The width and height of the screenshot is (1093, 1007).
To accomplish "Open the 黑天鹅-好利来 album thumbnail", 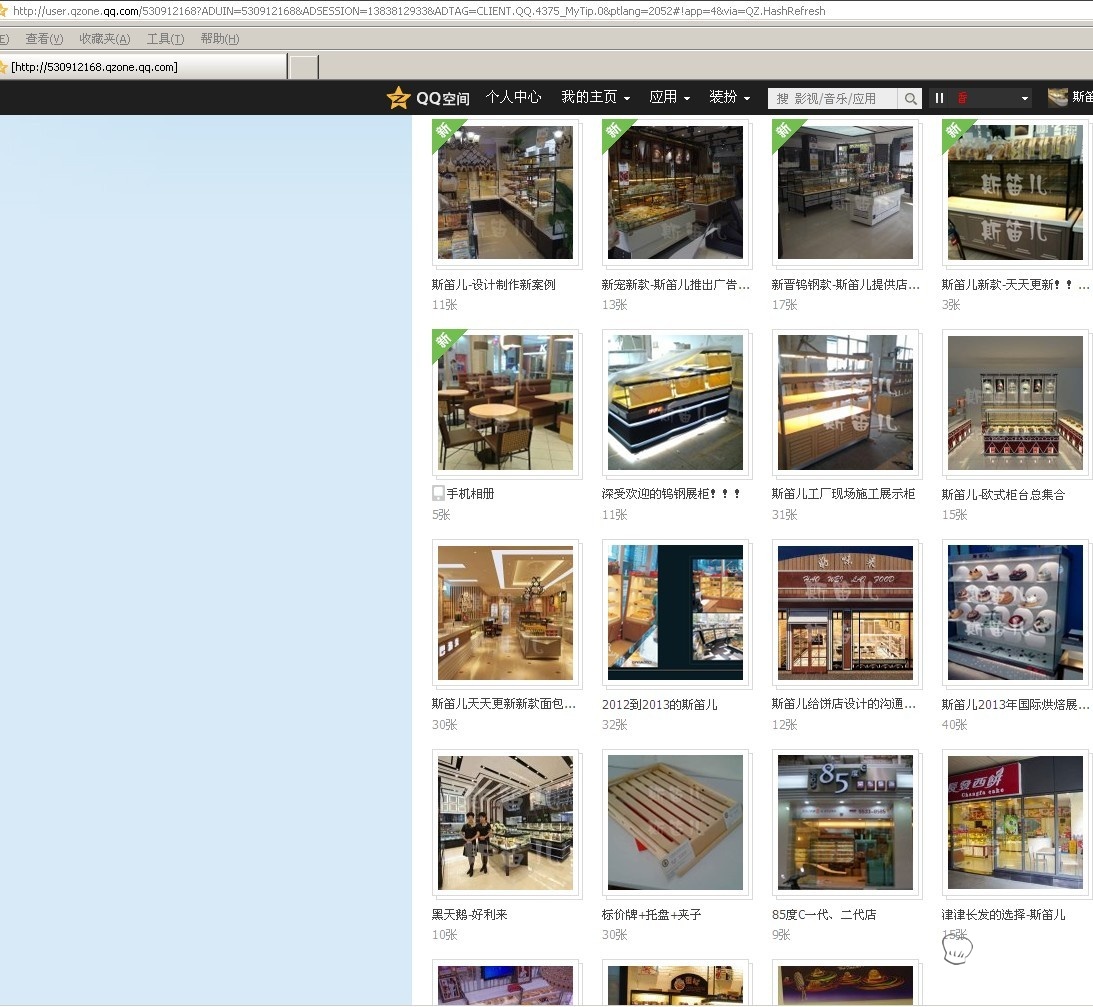I will [x=505, y=822].
